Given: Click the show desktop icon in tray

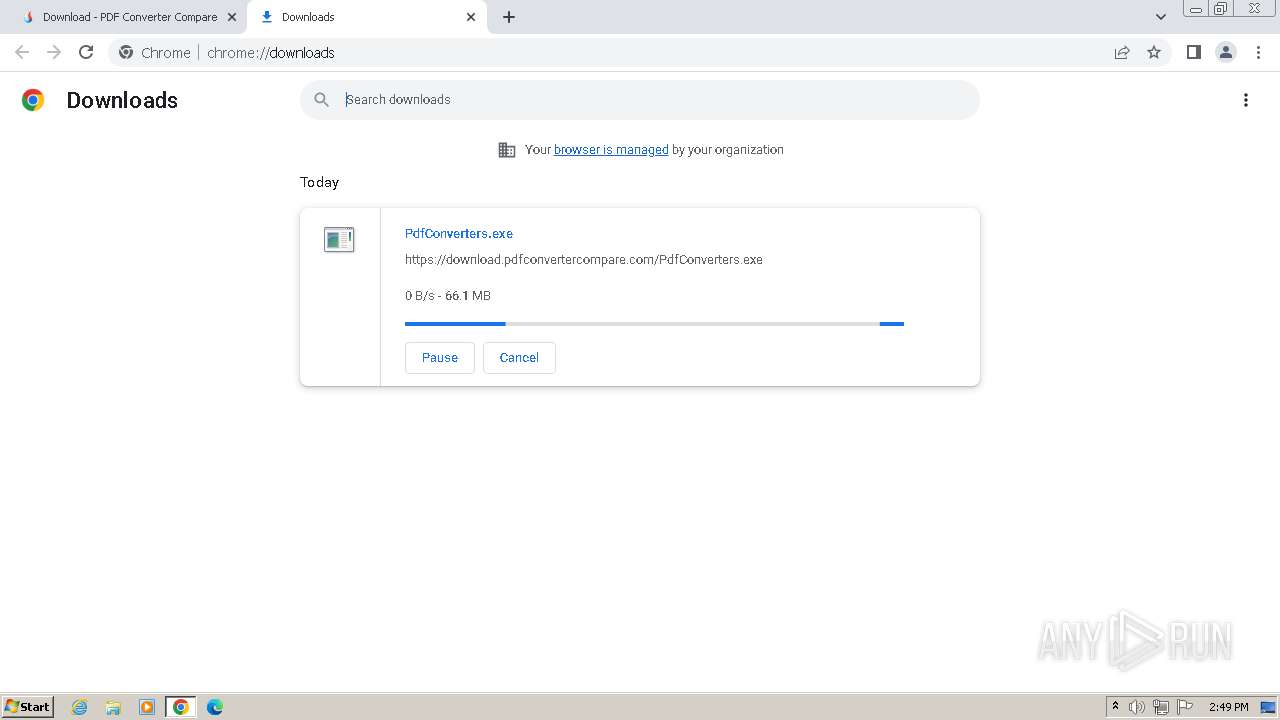Looking at the screenshot, I should tap(1268, 707).
